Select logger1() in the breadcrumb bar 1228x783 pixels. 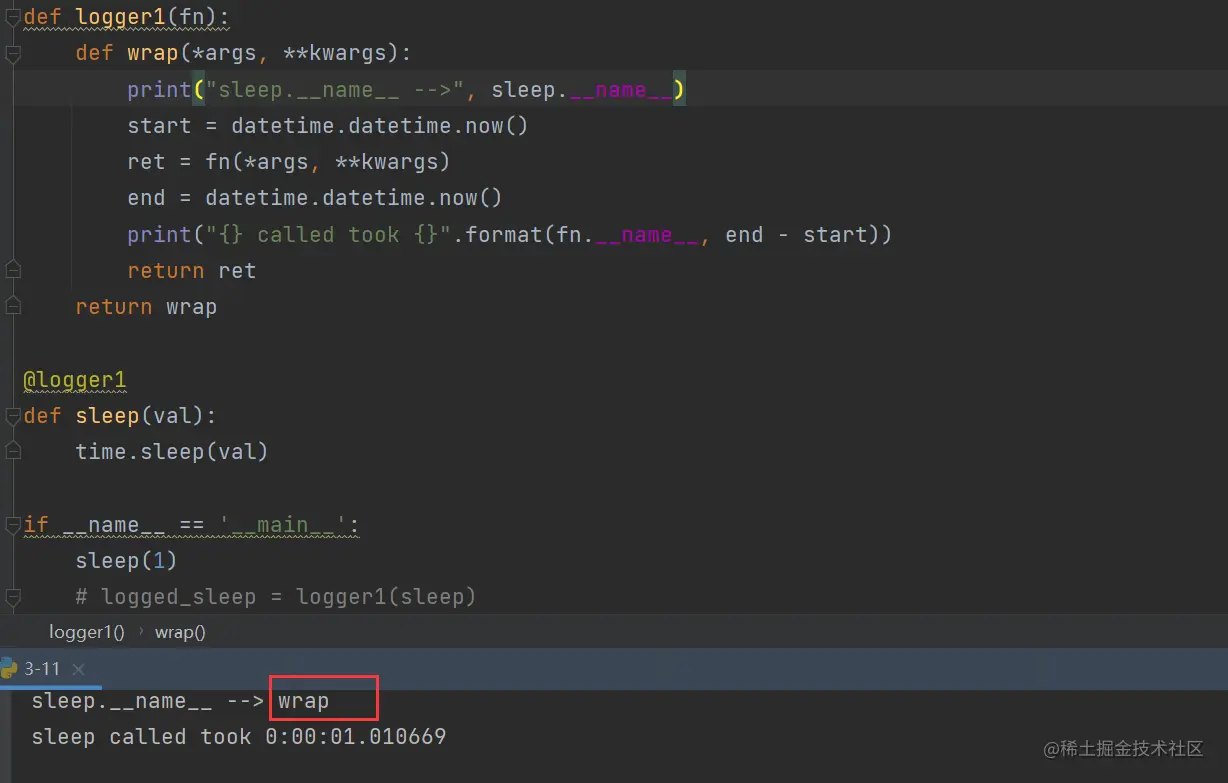[87, 632]
